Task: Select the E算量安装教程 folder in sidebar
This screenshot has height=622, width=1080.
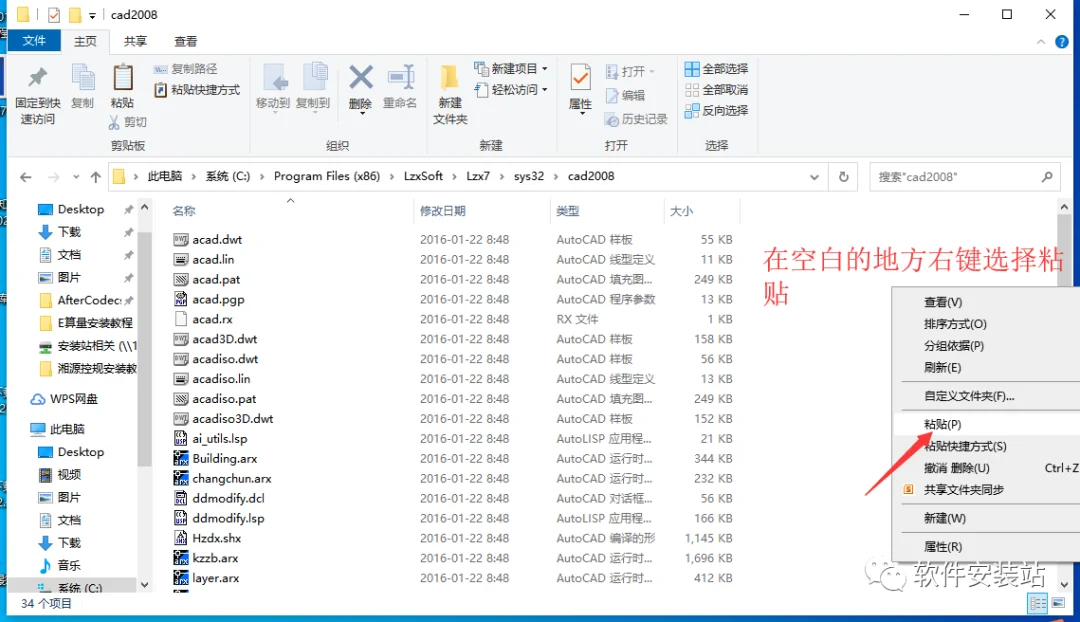Action: point(95,322)
